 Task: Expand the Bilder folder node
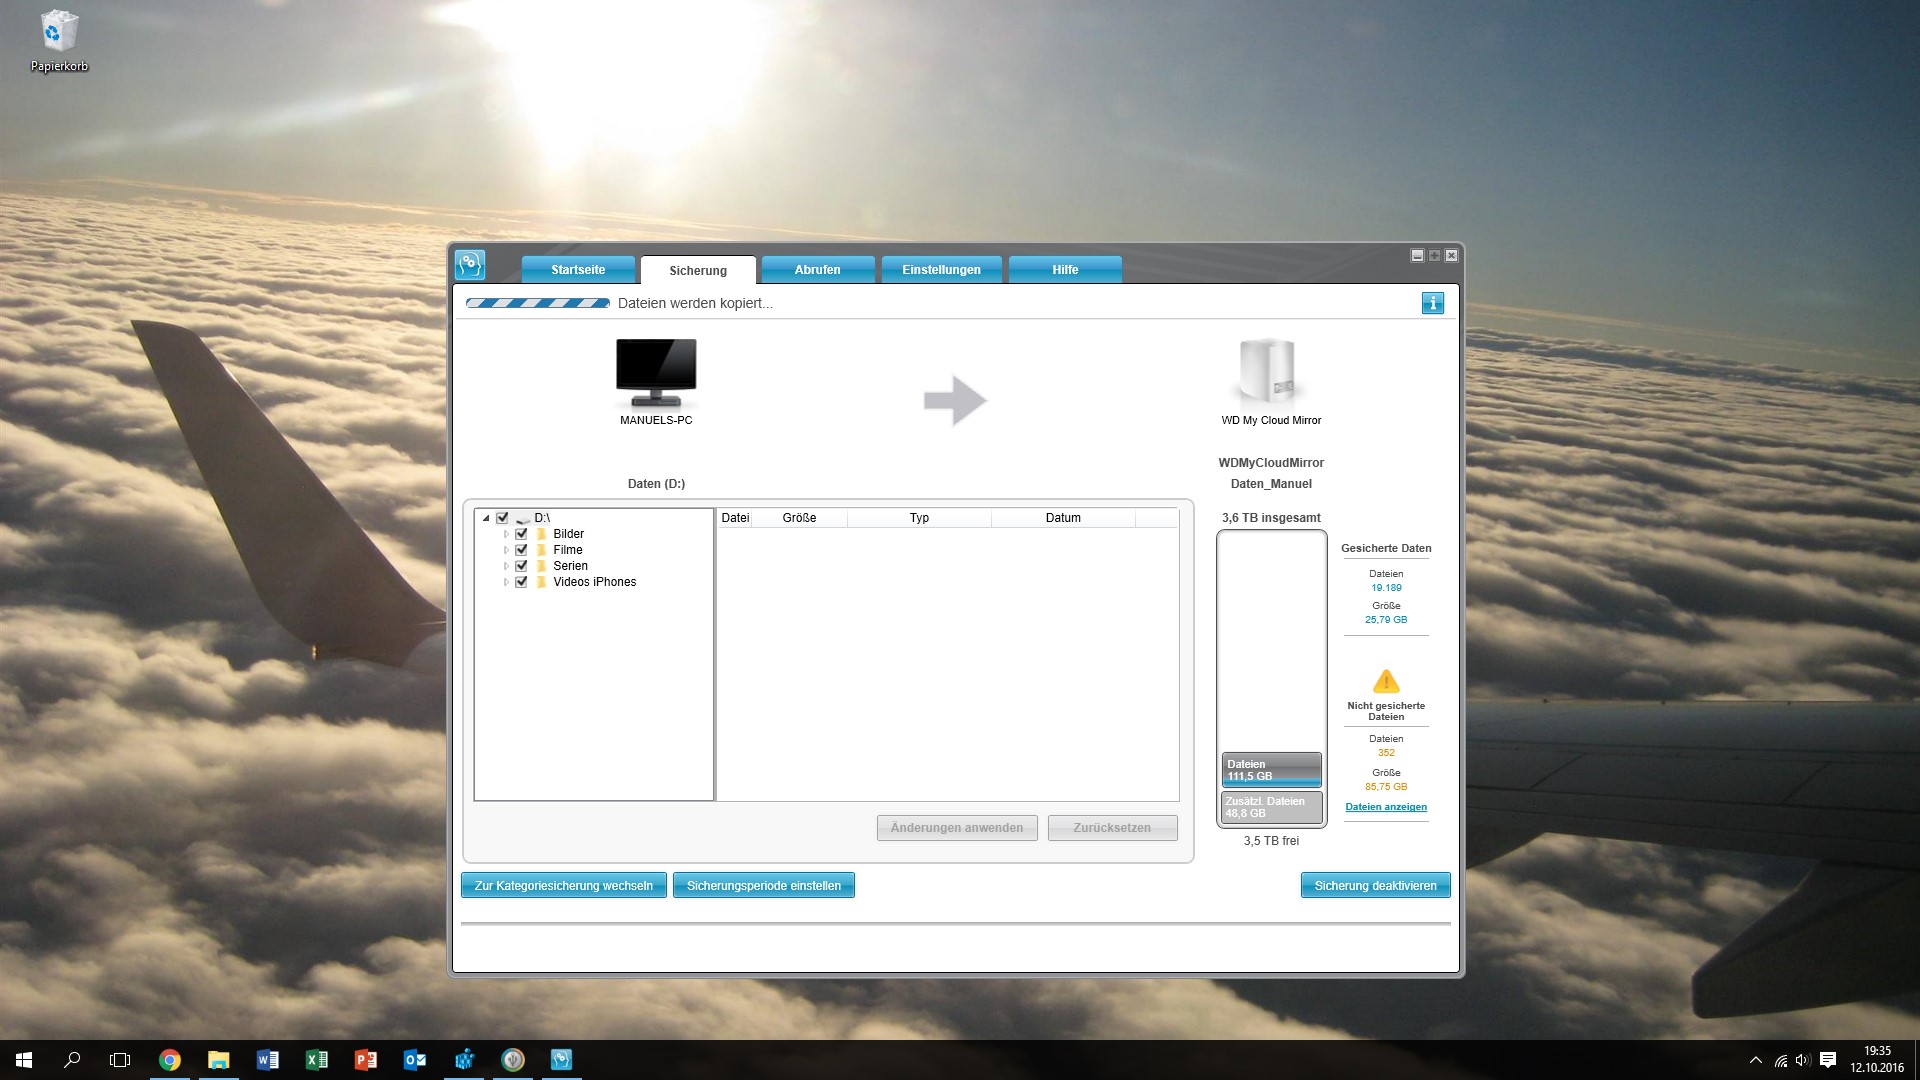(x=506, y=534)
